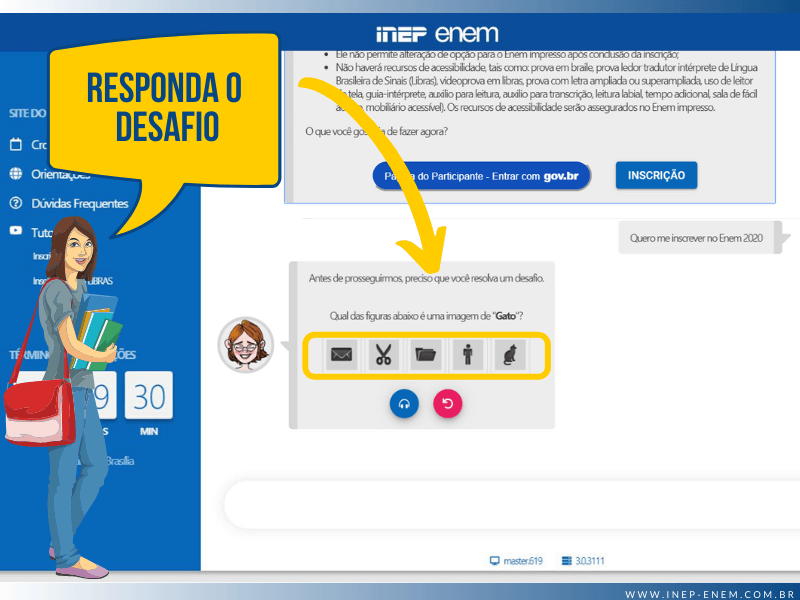Click the cat figure to answer Gato
Image resolution: width=800 pixels, height=600 pixels.
[x=510, y=355]
